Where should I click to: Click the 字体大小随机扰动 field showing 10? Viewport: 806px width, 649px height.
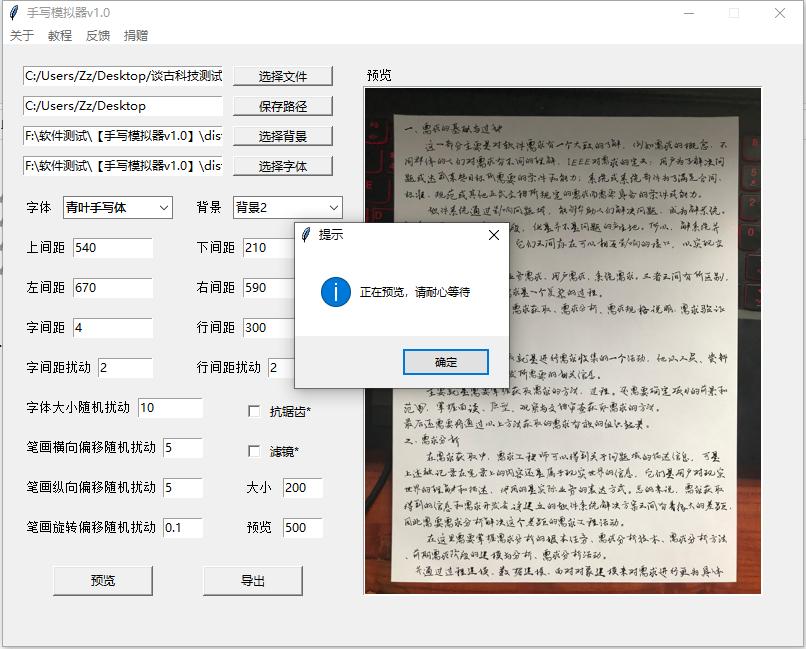[170, 408]
